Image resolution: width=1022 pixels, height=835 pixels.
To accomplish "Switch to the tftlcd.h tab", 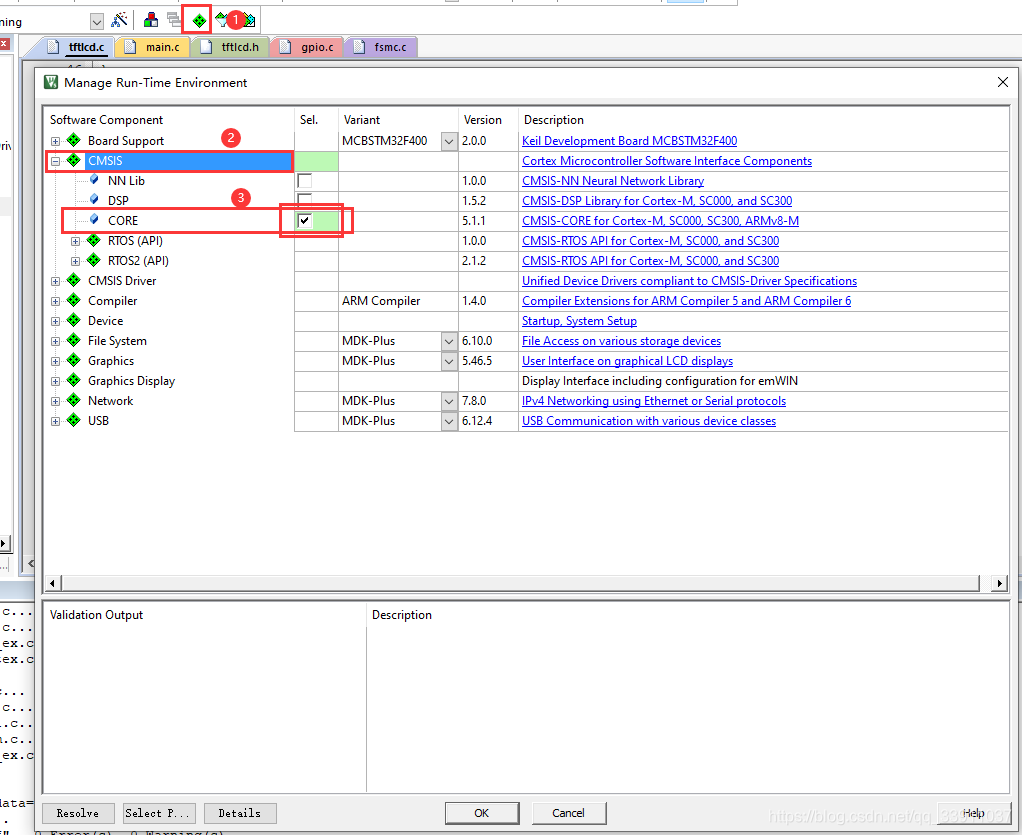I will (x=231, y=47).
